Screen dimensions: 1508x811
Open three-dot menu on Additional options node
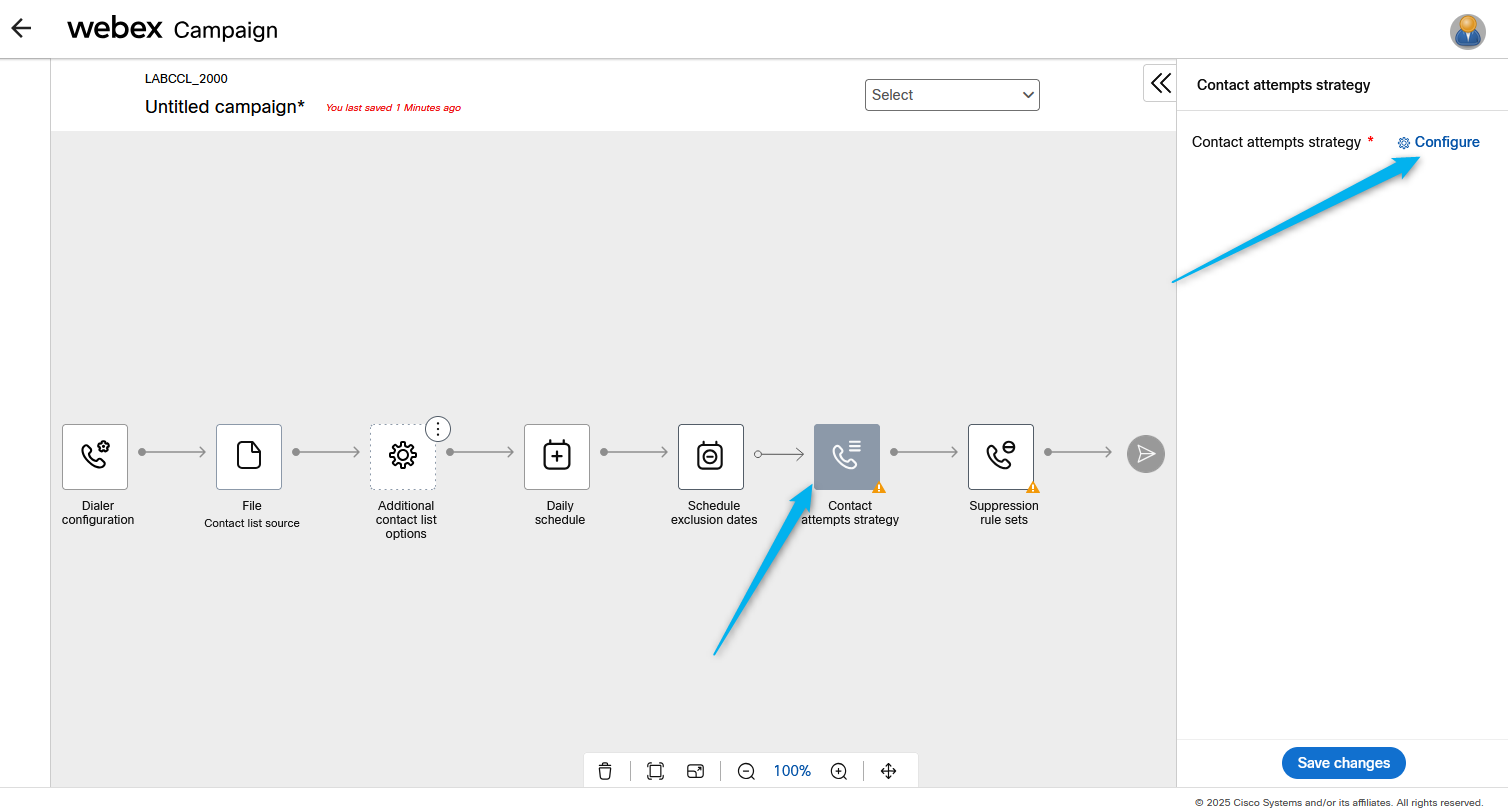click(x=438, y=429)
